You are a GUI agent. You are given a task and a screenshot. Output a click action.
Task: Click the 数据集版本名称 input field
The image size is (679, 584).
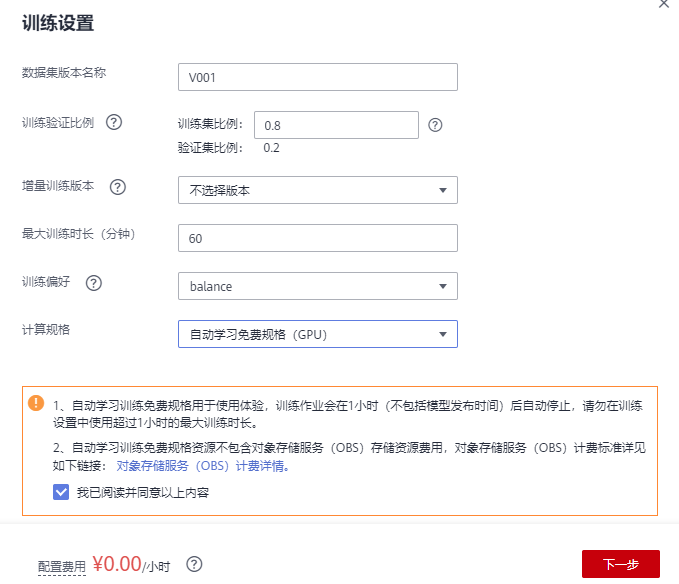317,77
